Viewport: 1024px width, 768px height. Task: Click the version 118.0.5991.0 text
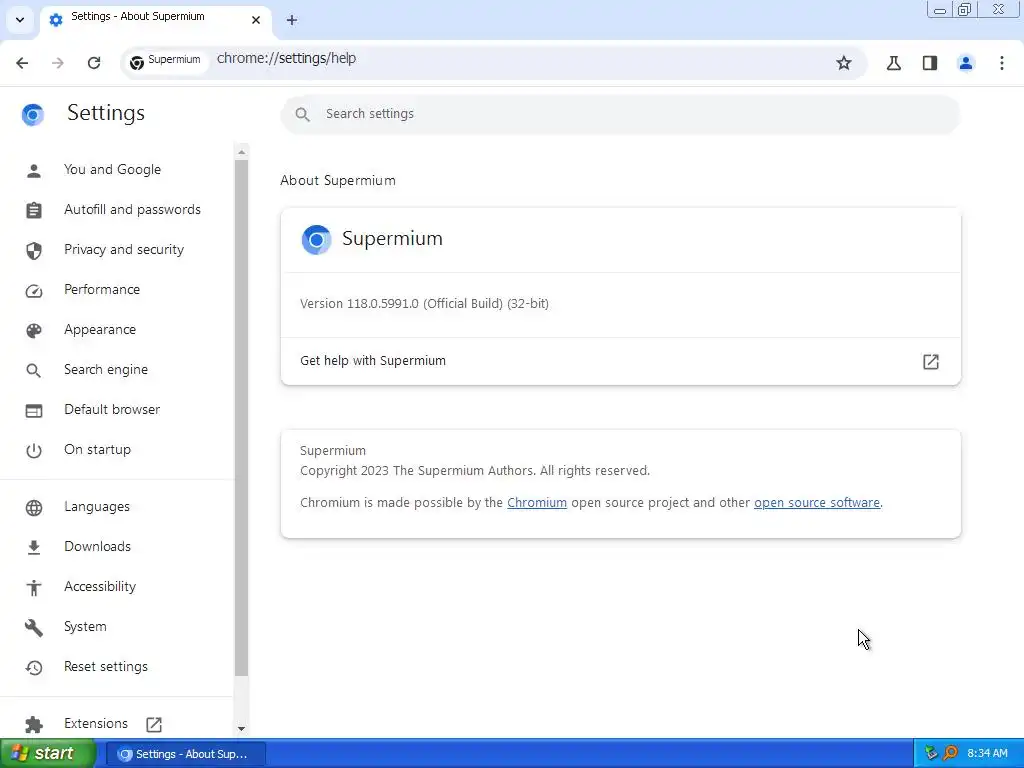pos(424,304)
